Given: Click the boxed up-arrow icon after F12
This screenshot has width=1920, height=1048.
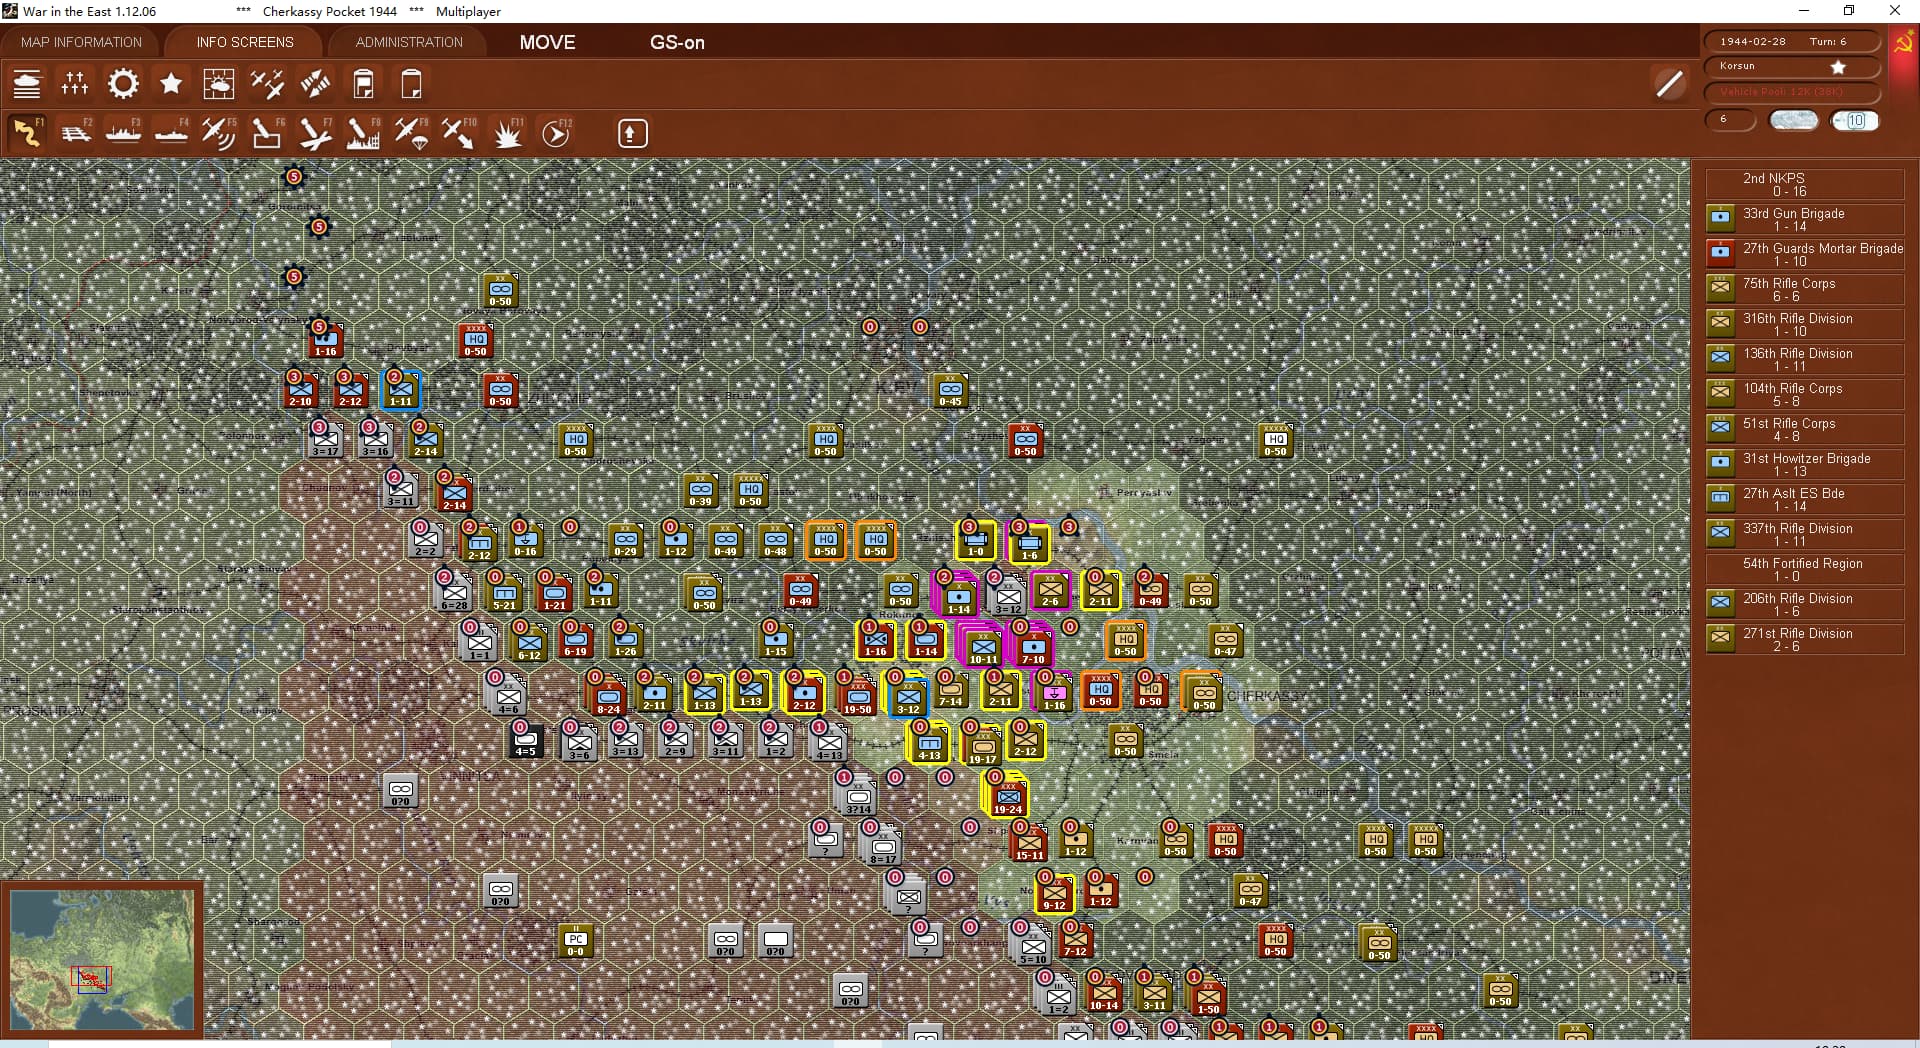Looking at the screenshot, I should tap(633, 133).
